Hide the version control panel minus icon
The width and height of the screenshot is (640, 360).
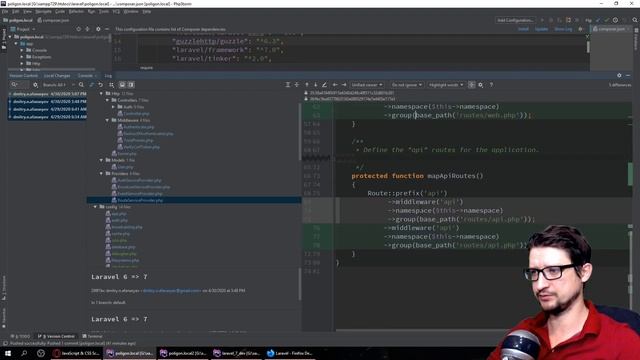point(628,76)
